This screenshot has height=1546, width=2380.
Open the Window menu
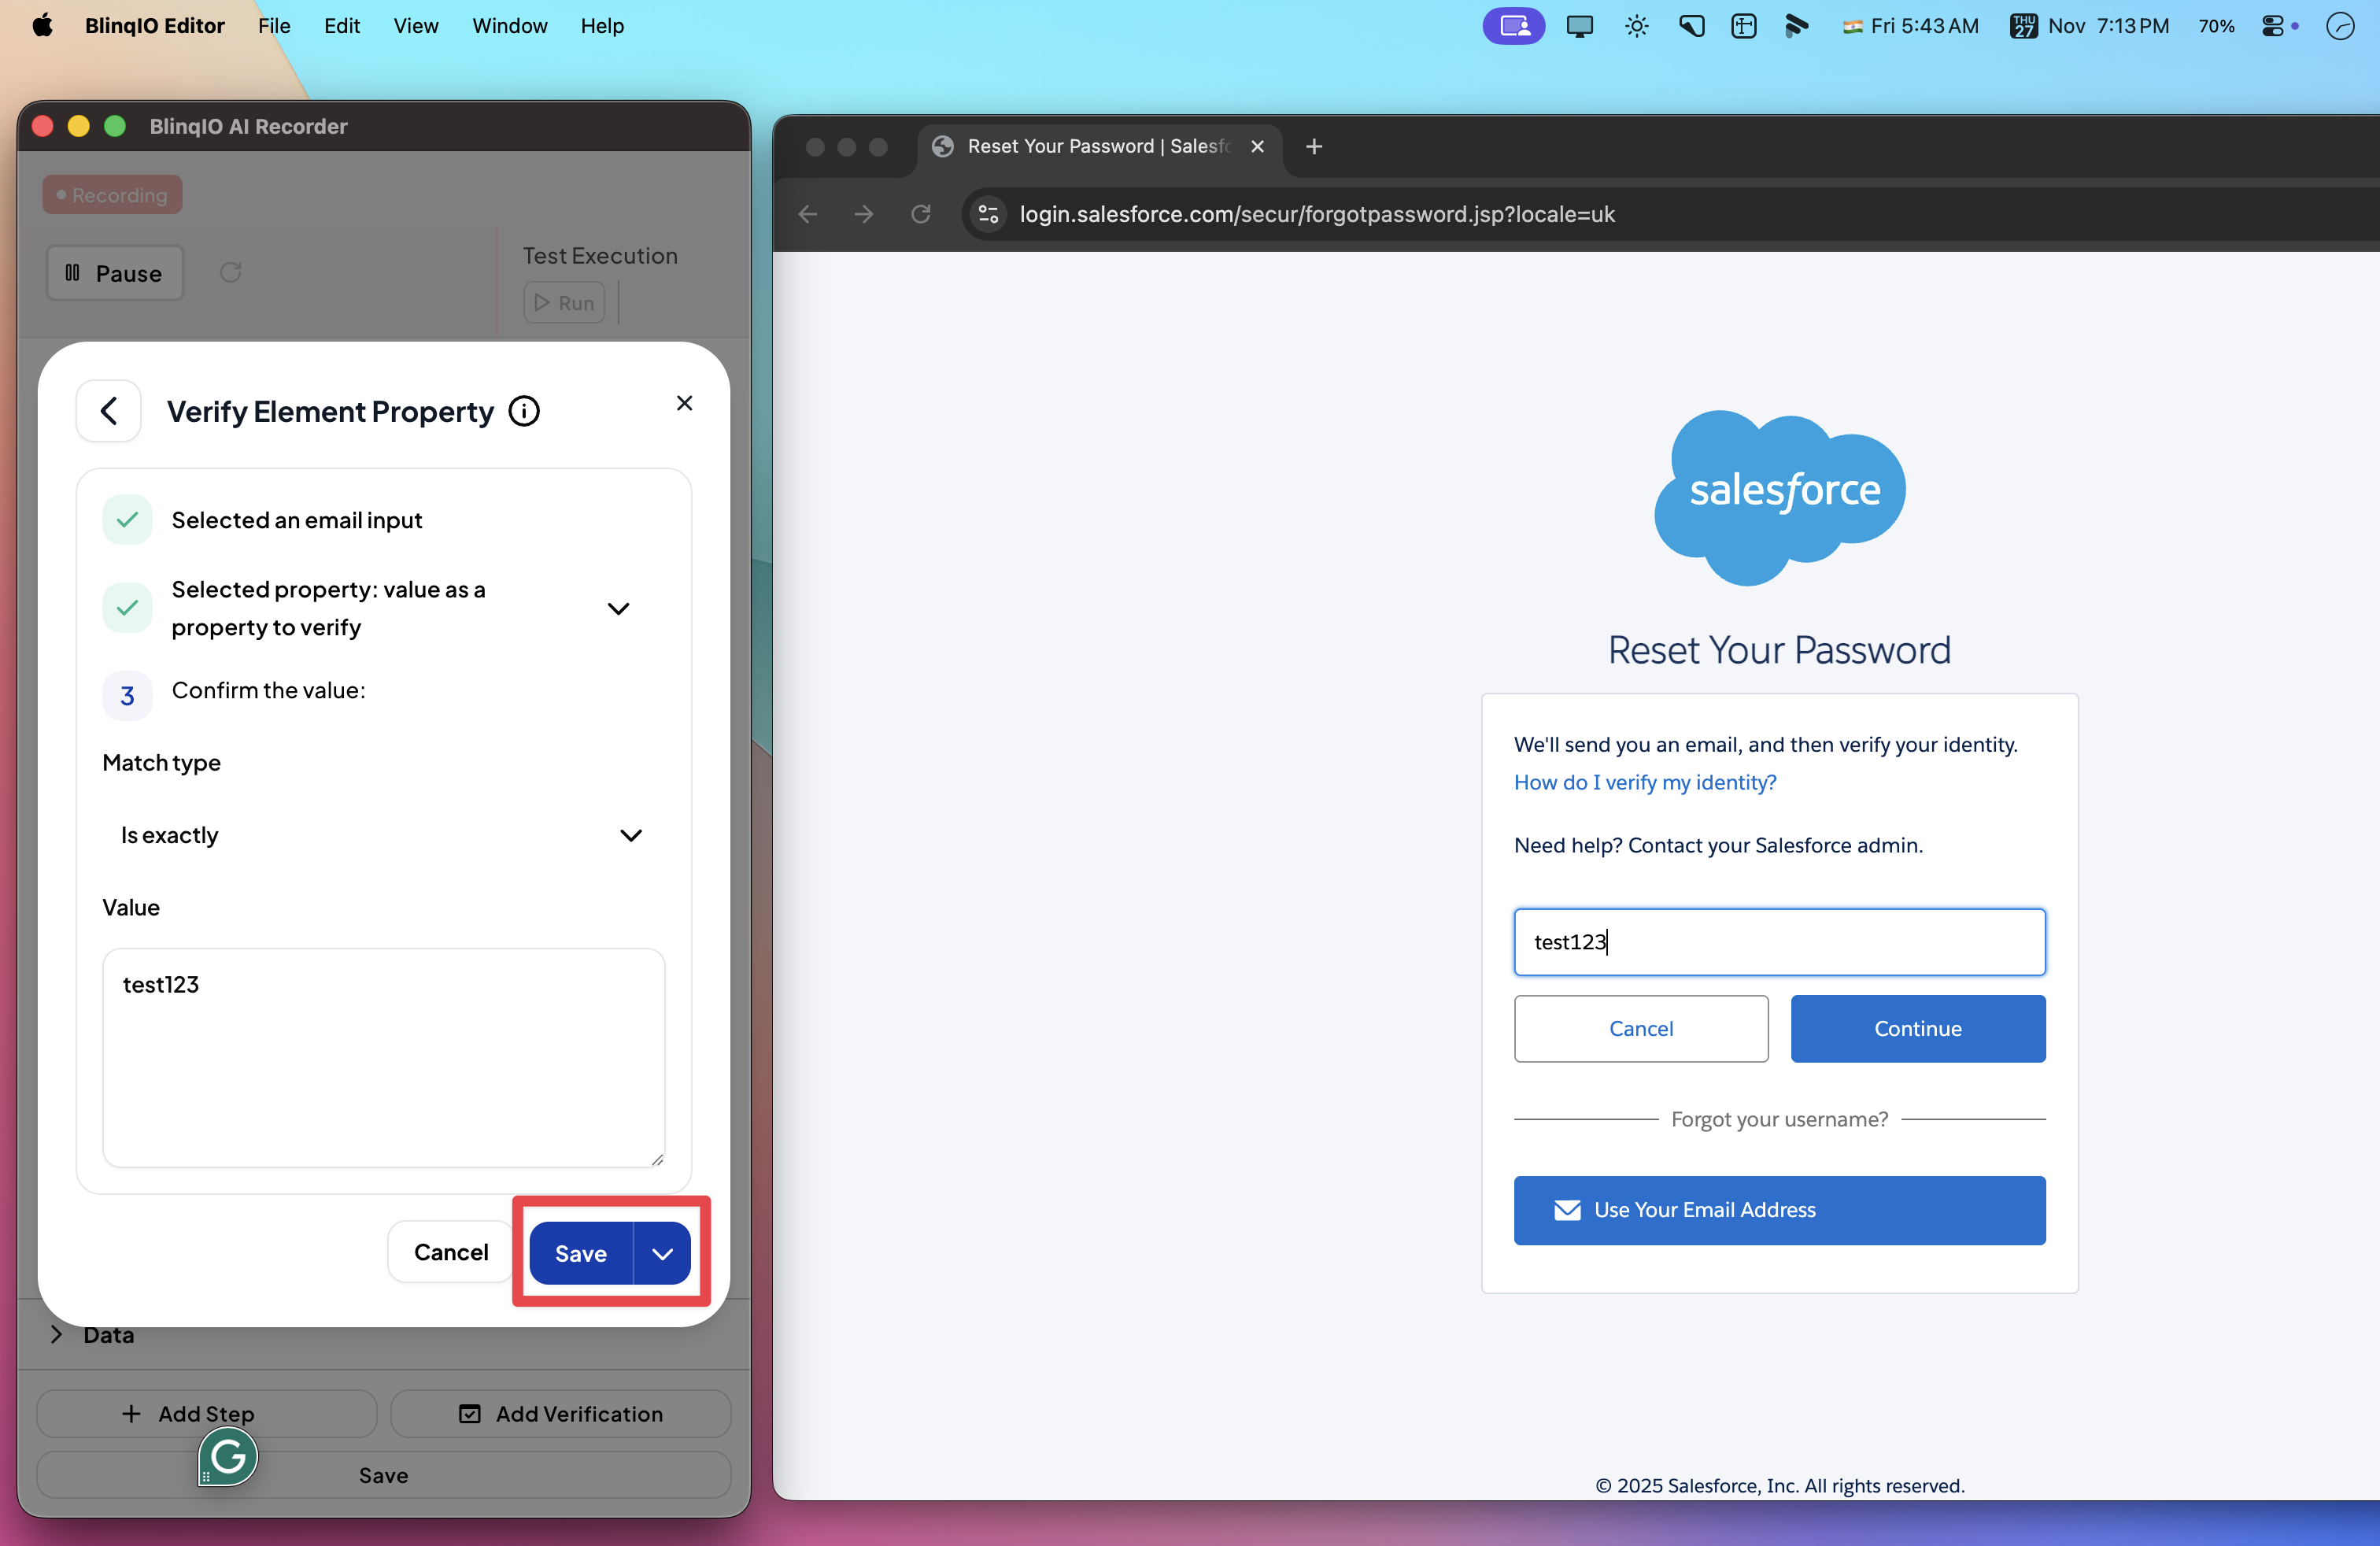tap(509, 26)
